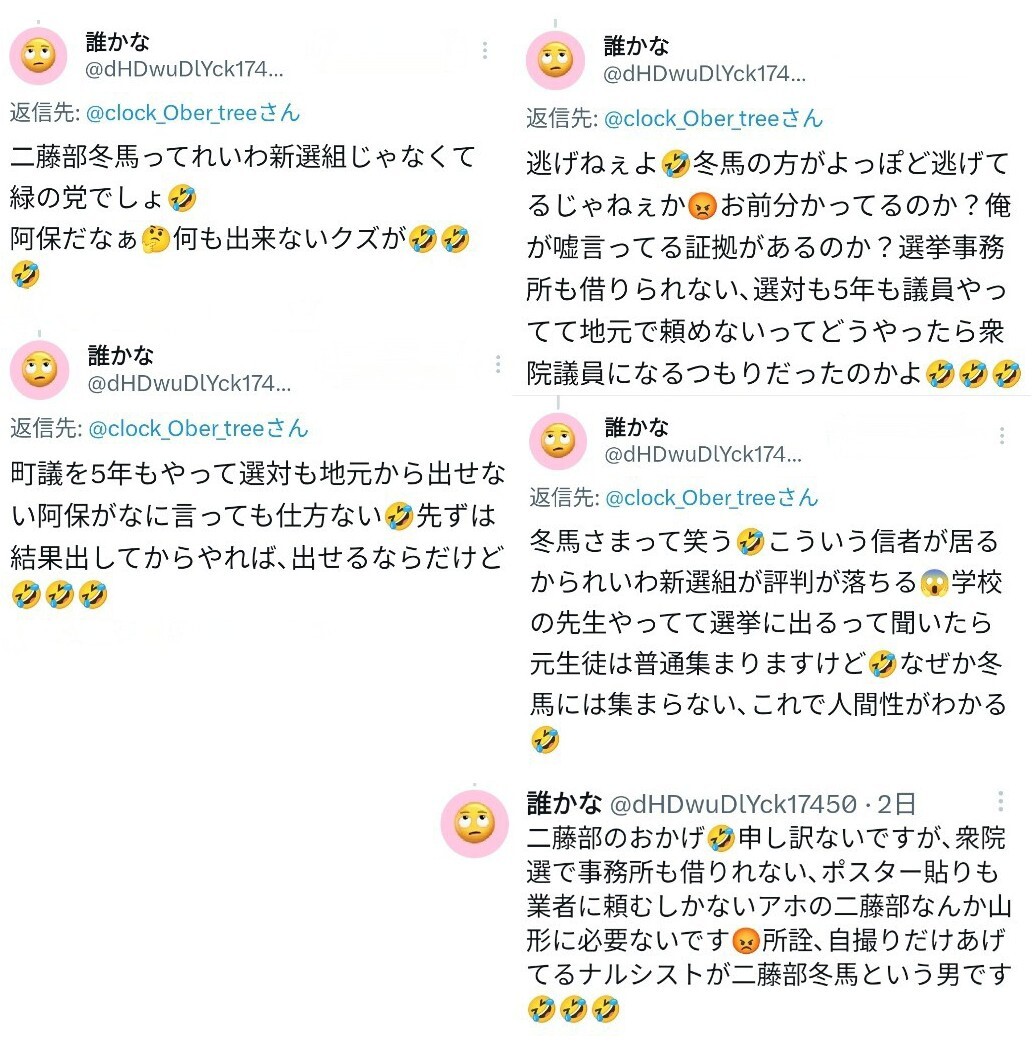Open @clock_Ober_tree reply link in 逃げねぇよ tweet
This screenshot has height=1041, width=1034.
click(x=713, y=118)
